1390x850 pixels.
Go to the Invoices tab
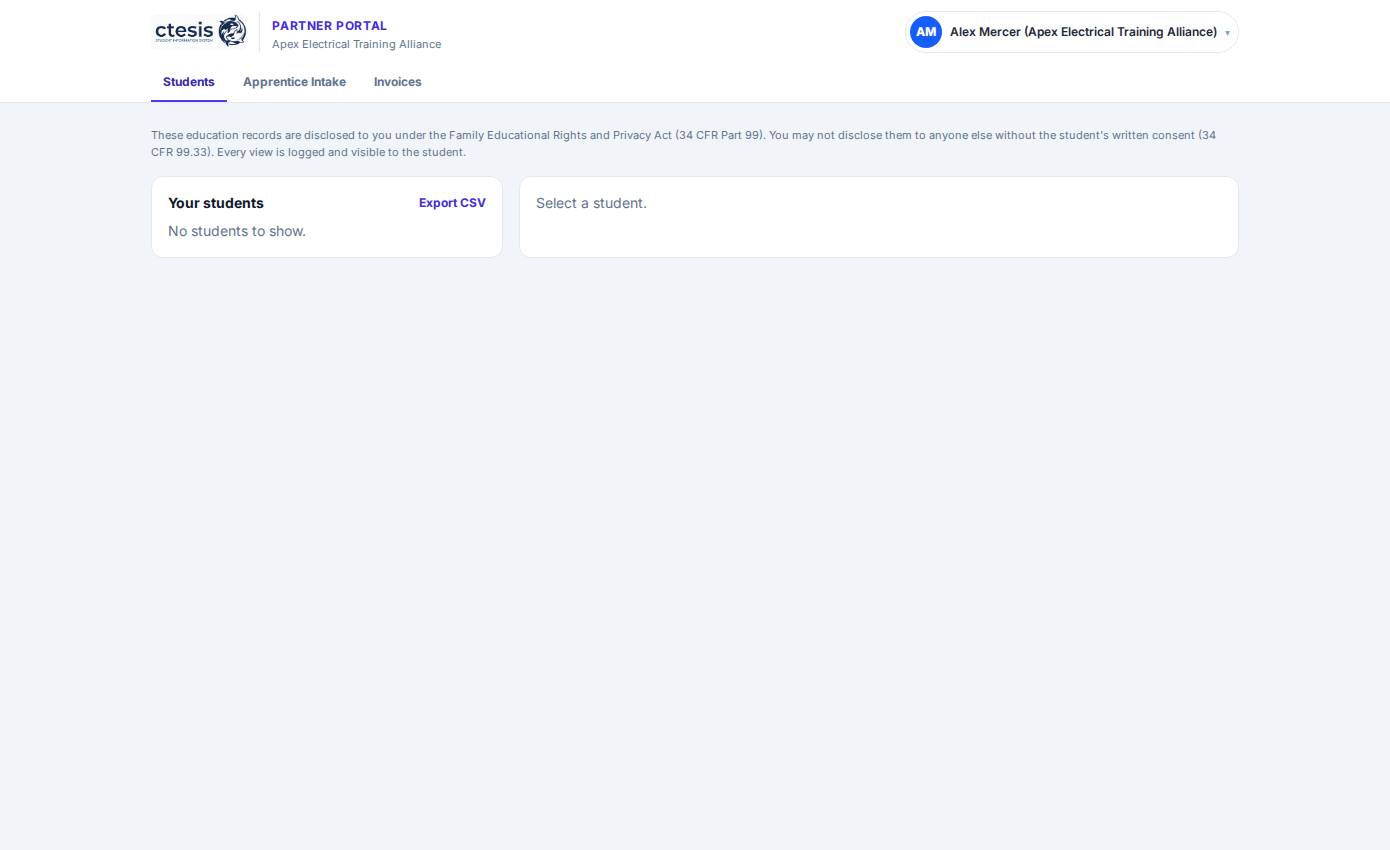pyautogui.click(x=398, y=82)
